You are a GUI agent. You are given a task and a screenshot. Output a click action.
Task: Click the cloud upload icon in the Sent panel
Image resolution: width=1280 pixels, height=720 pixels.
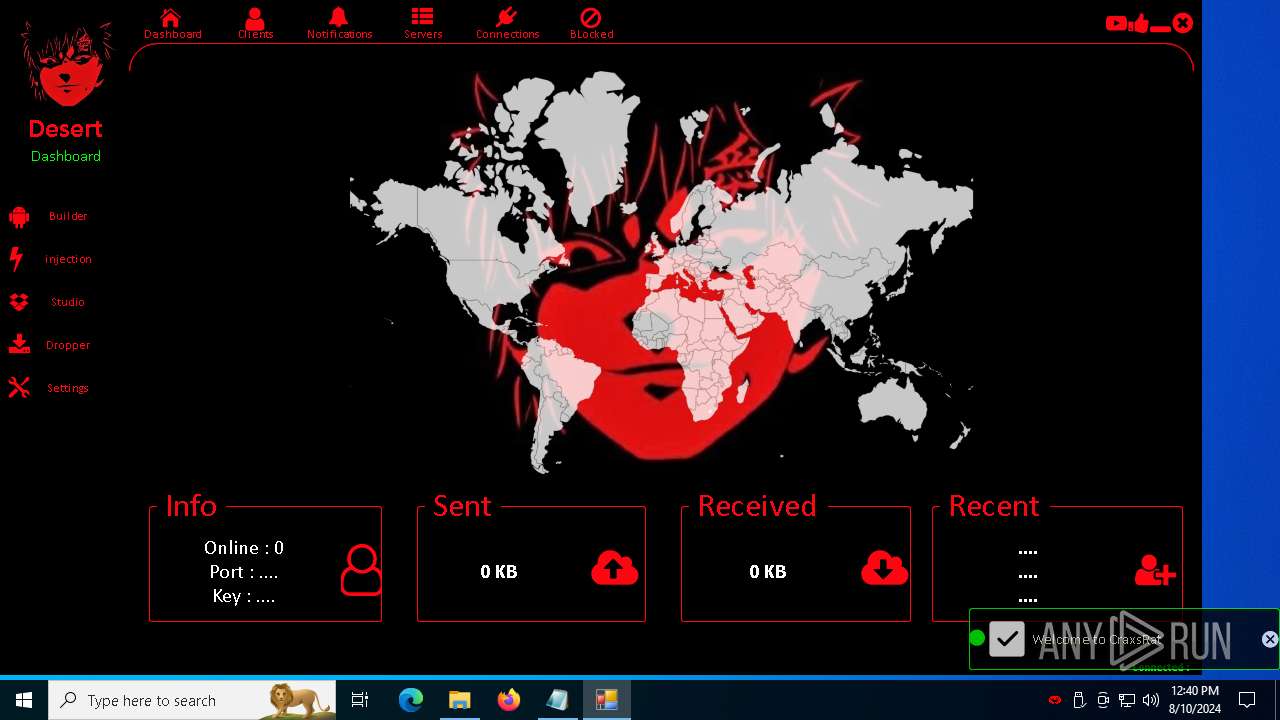click(615, 568)
